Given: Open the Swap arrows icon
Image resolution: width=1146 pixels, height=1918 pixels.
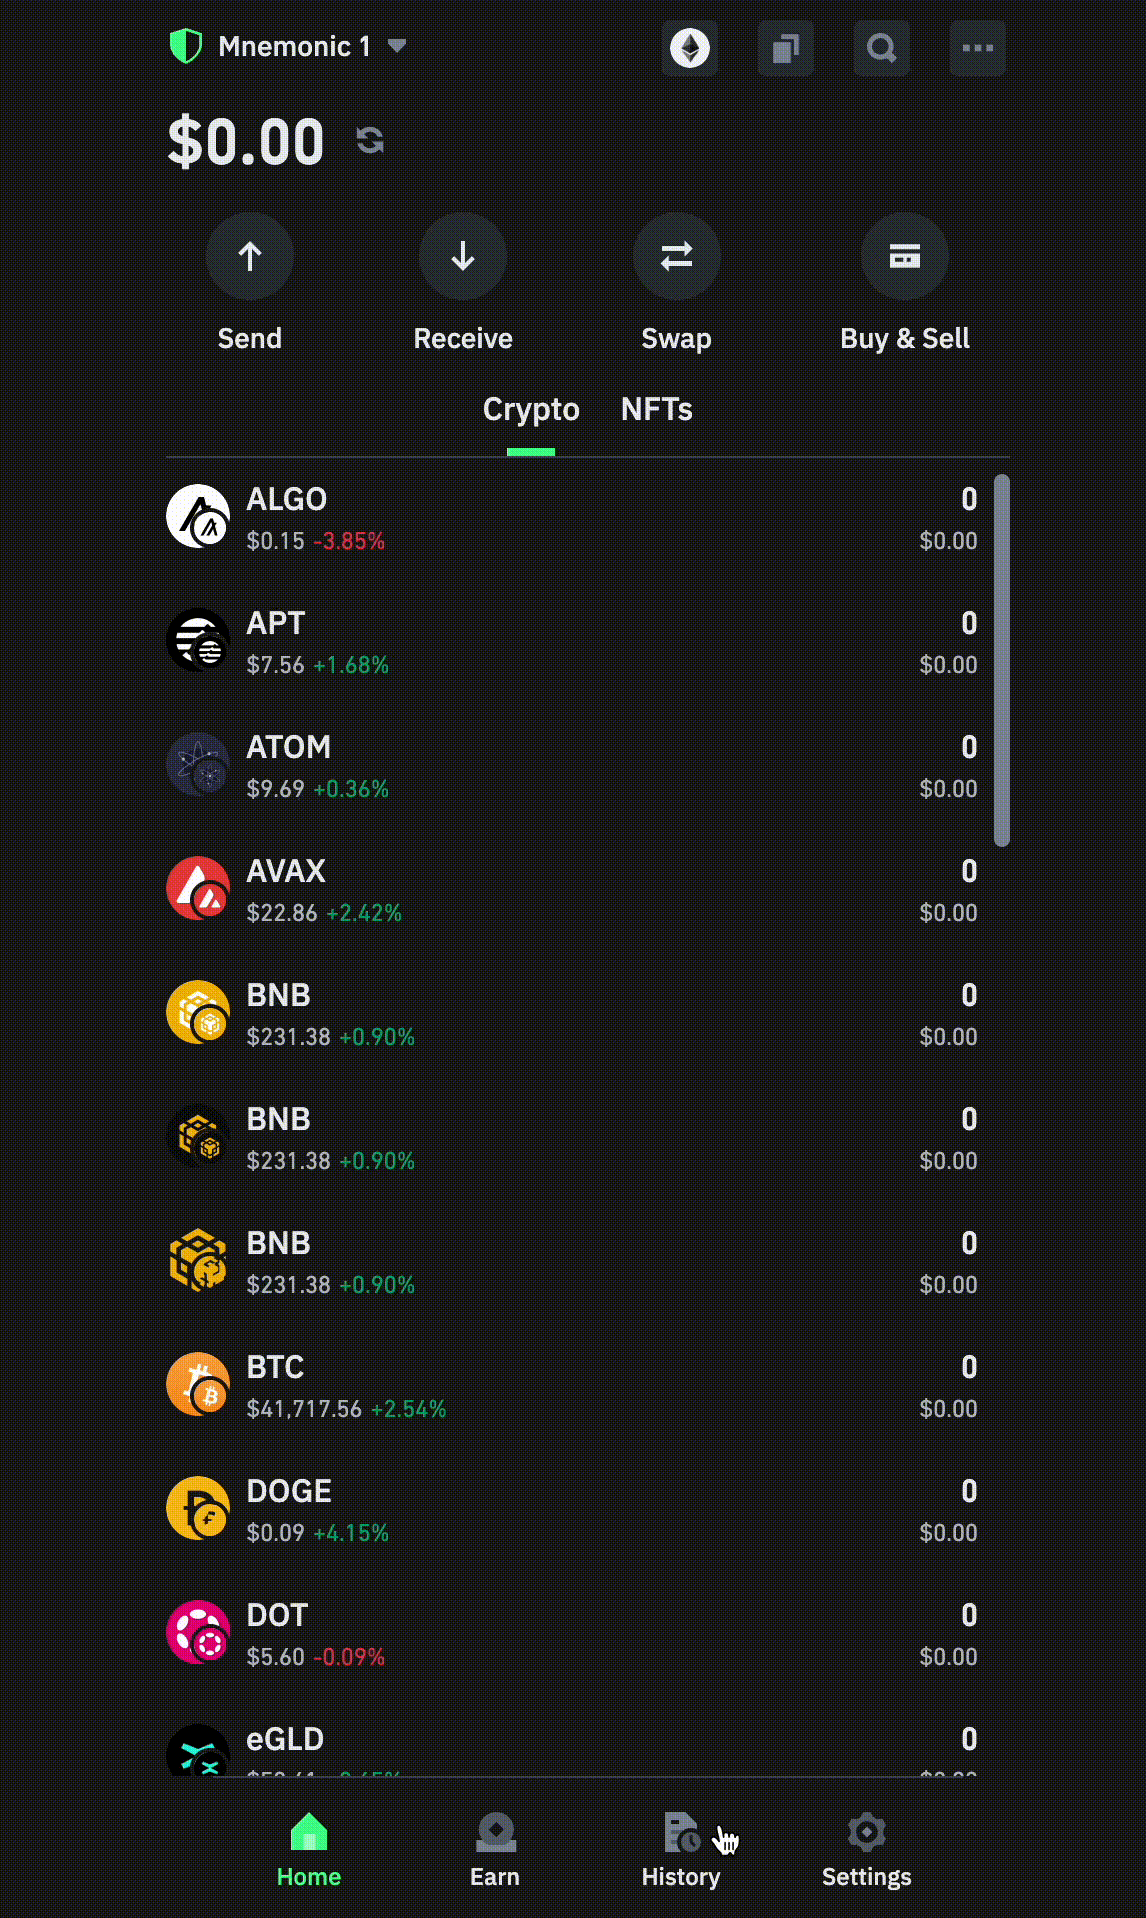Looking at the screenshot, I should (677, 257).
